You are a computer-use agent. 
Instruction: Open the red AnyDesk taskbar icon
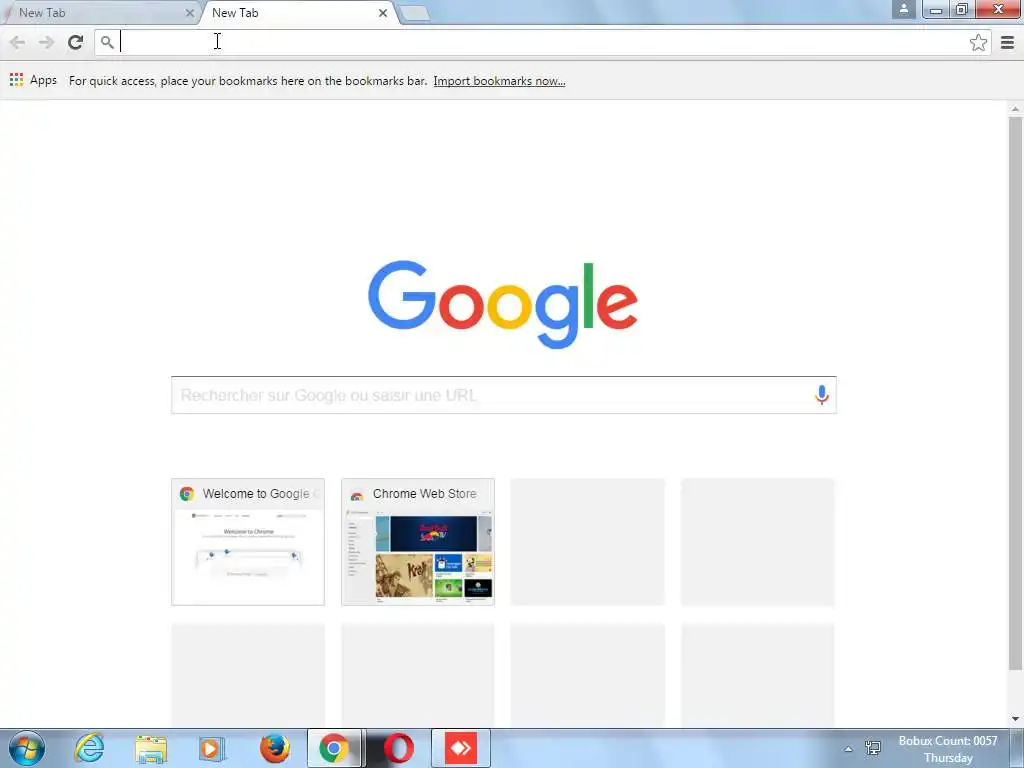461,748
